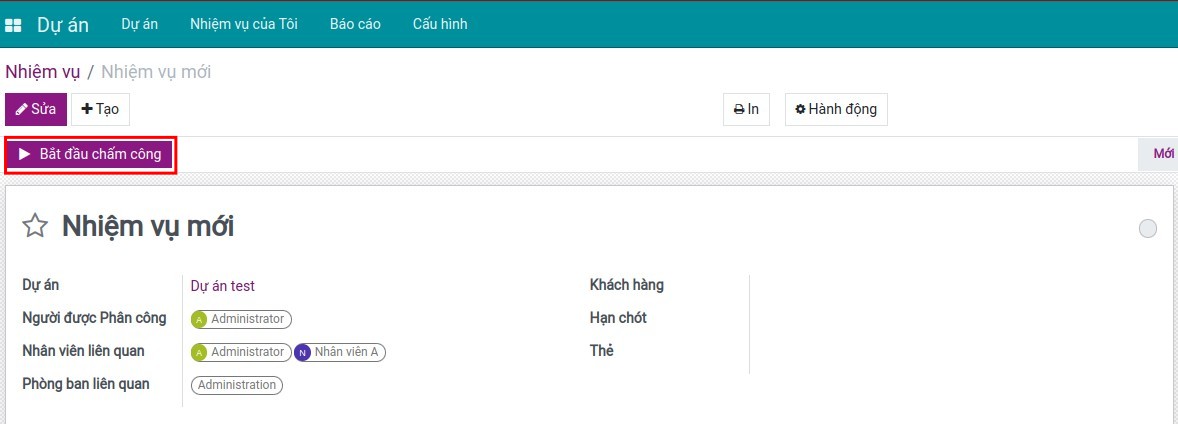Screen dimensions: 1178x424
Task: Click the Administration department tag
Action: click(x=237, y=385)
